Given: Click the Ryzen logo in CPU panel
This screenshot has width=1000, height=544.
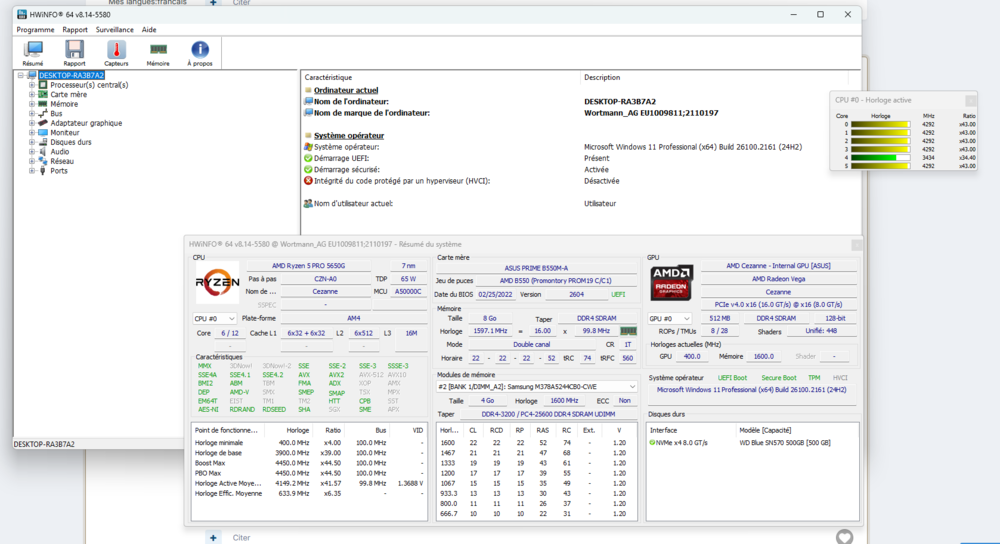Looking at the screenshot, I should coord(217,282).
